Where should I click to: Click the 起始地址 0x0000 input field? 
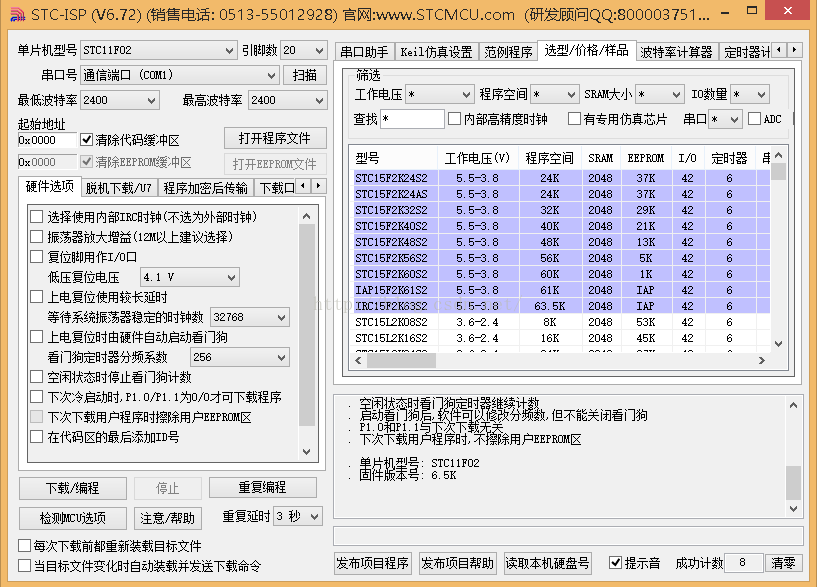pyautogui.click(x=47, y=140)
